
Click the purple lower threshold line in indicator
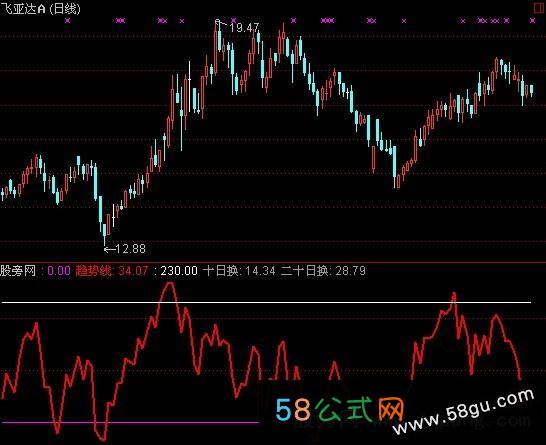coord(131,422)
